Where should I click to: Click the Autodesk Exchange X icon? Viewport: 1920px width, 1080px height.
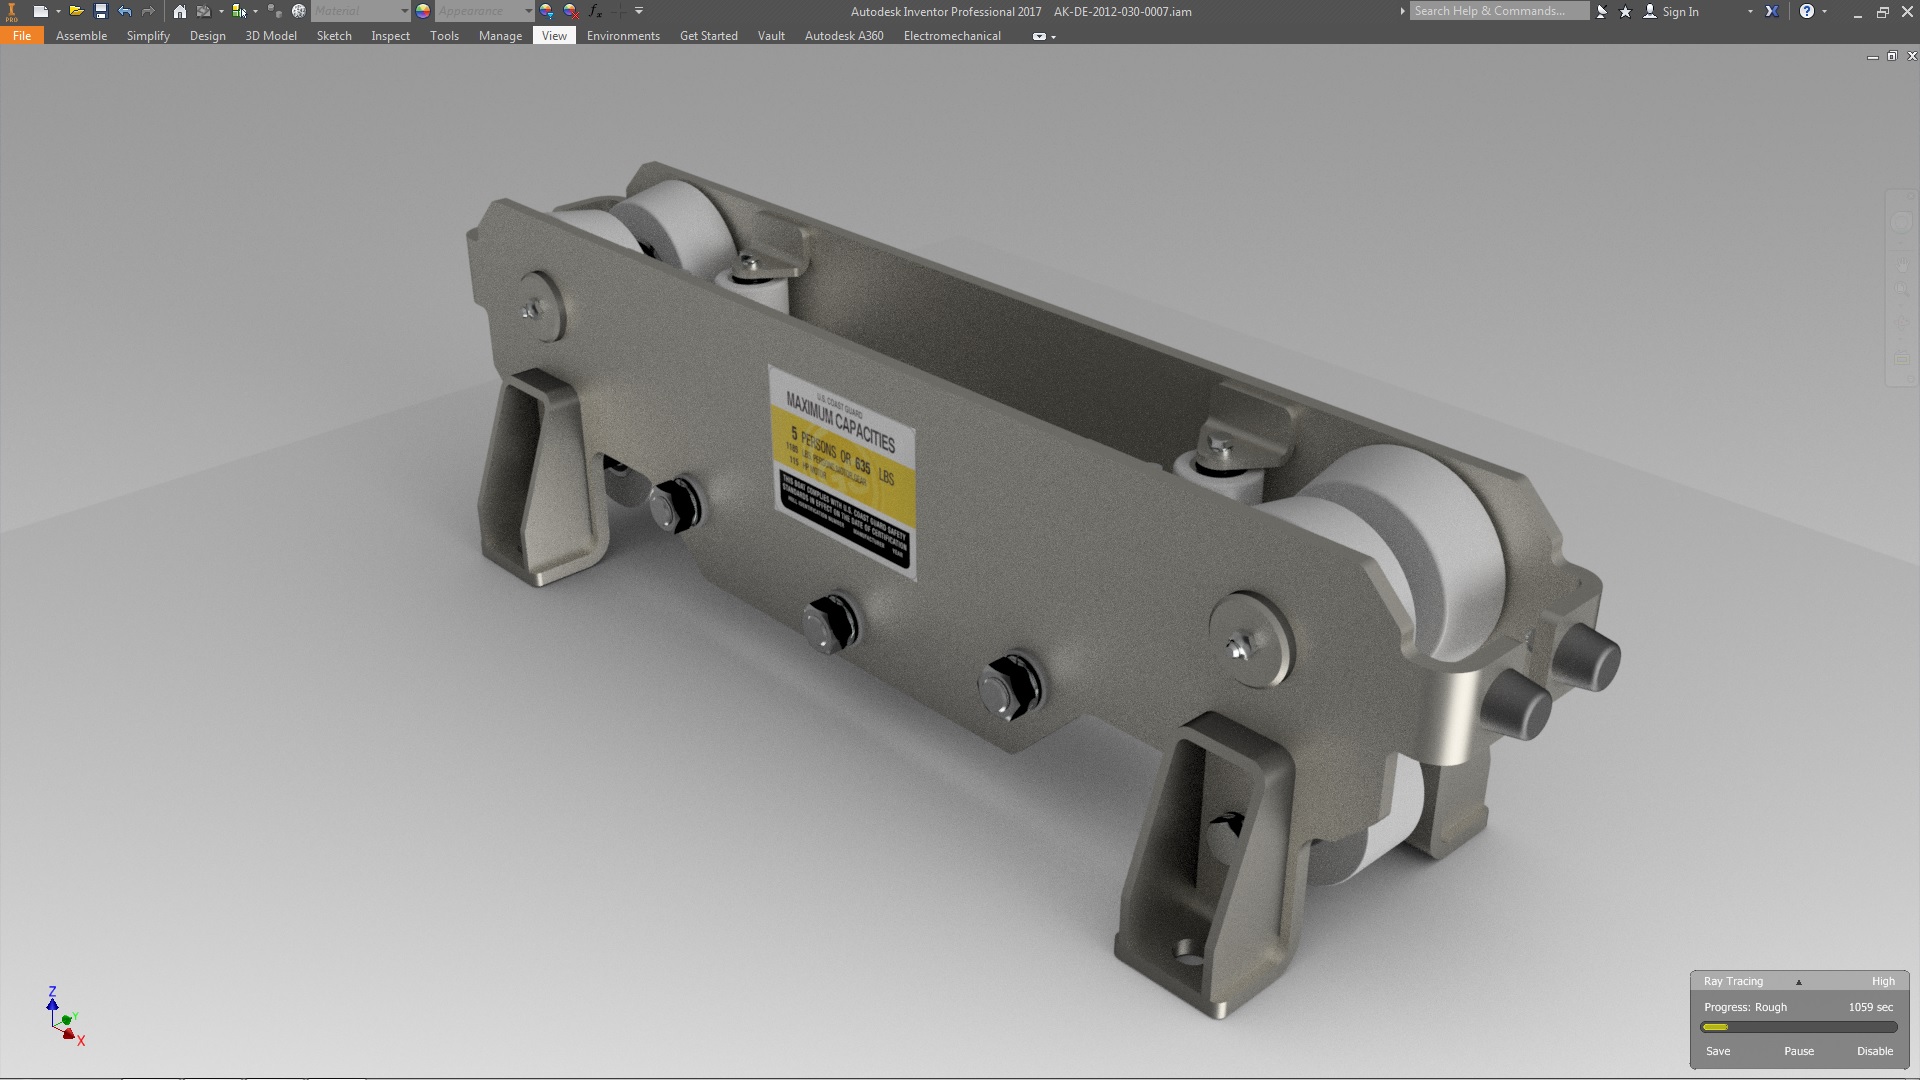coord(1772,11)
